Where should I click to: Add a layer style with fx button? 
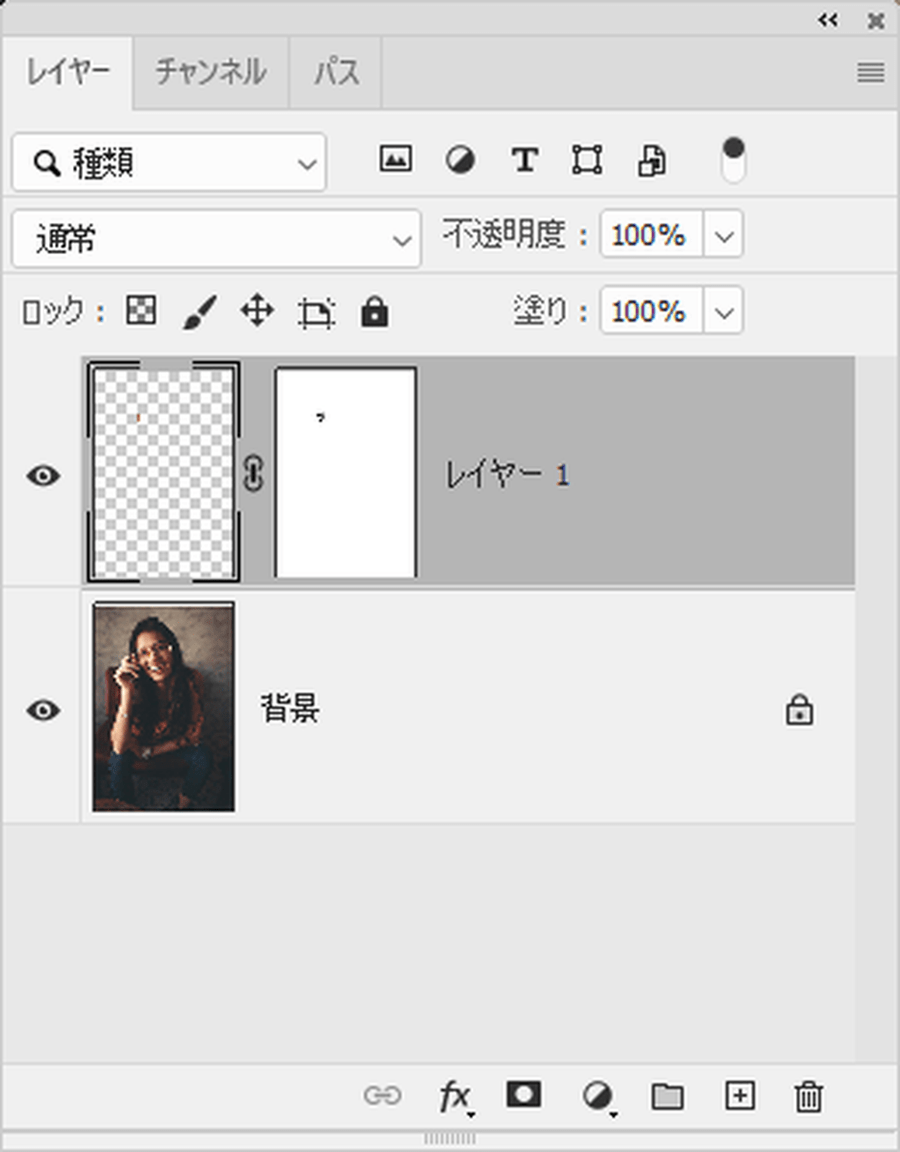(455, 1097)
